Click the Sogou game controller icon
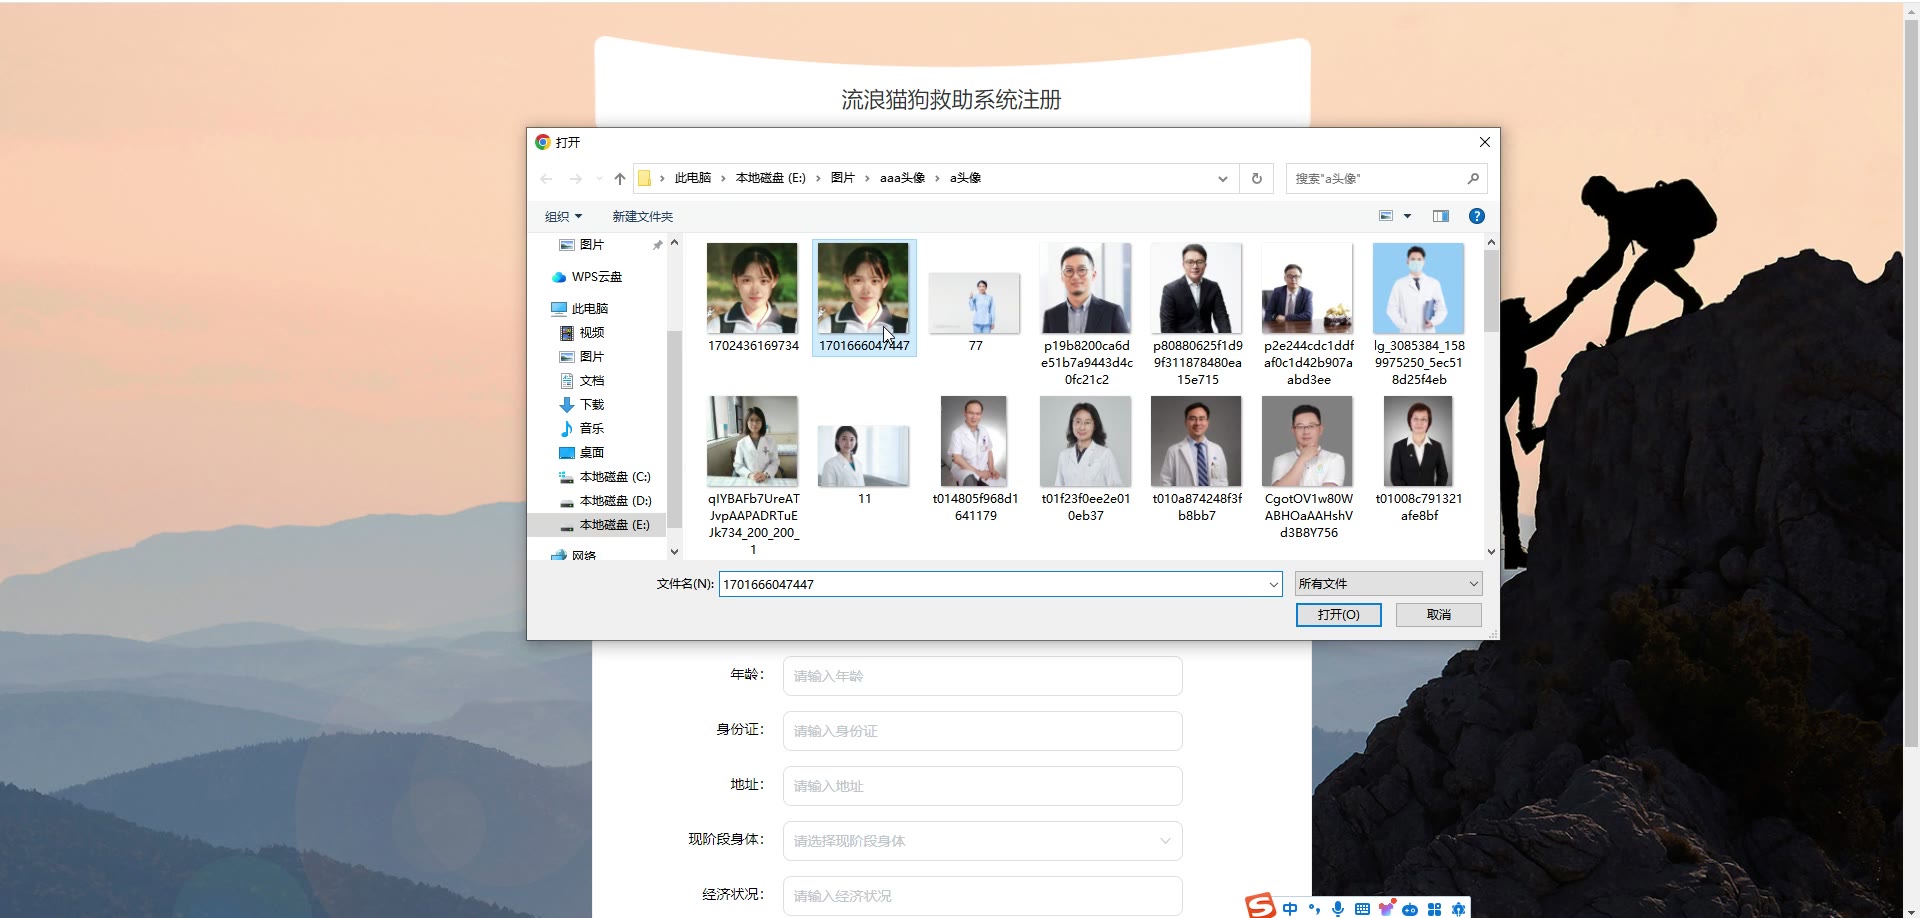Viewport: 1920px width, 918px height. (x=1410, y=909)
